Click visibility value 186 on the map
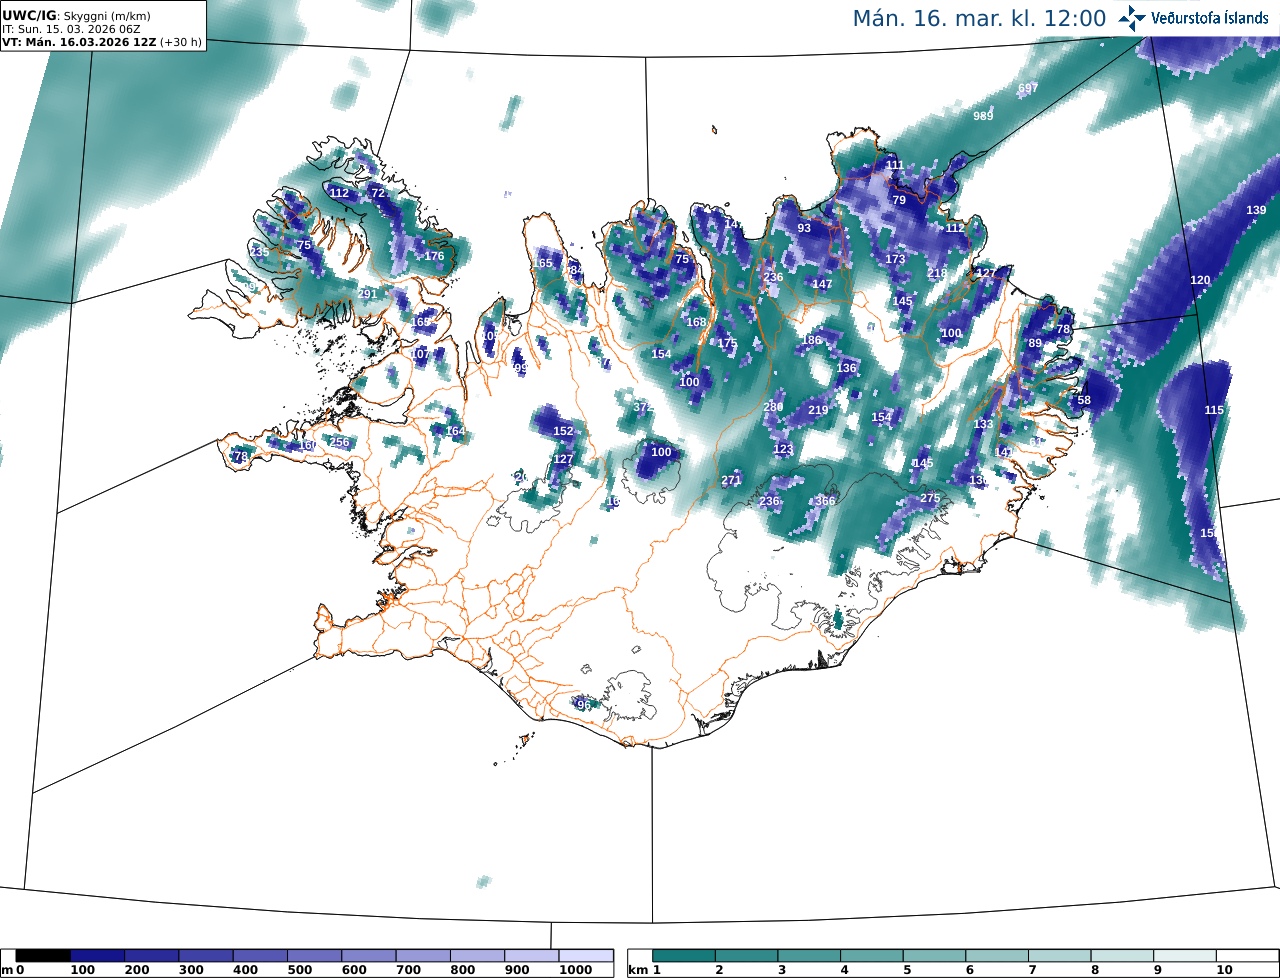 point(811,340)
